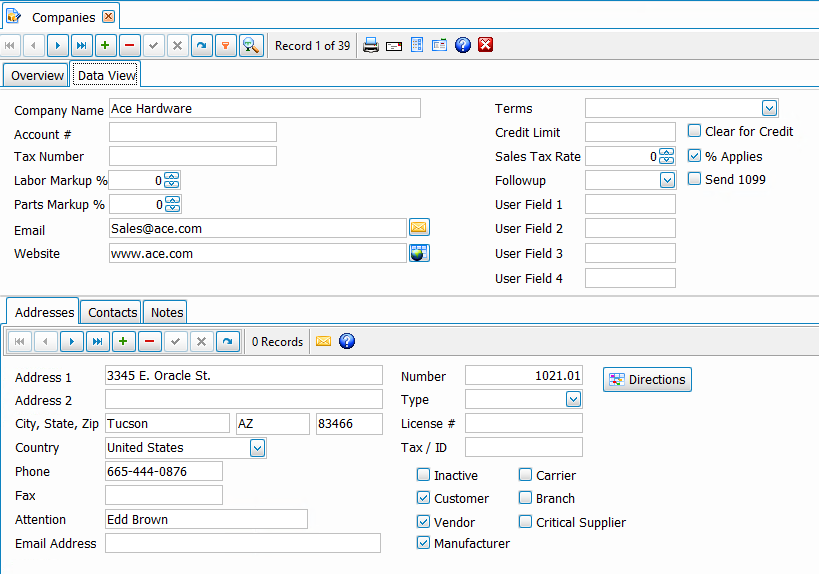Check the Carrier checkbox
Screen dimensions: 819x574
[x=525, y=475]
